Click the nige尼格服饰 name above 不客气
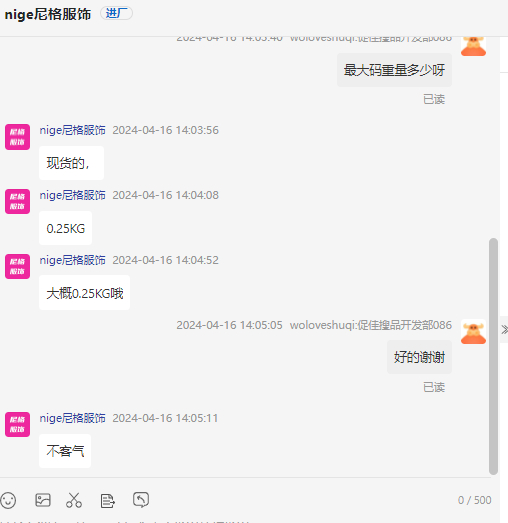The width and height of the screenshot is (508, 523). pyautogui.click(x=72, y=418)
